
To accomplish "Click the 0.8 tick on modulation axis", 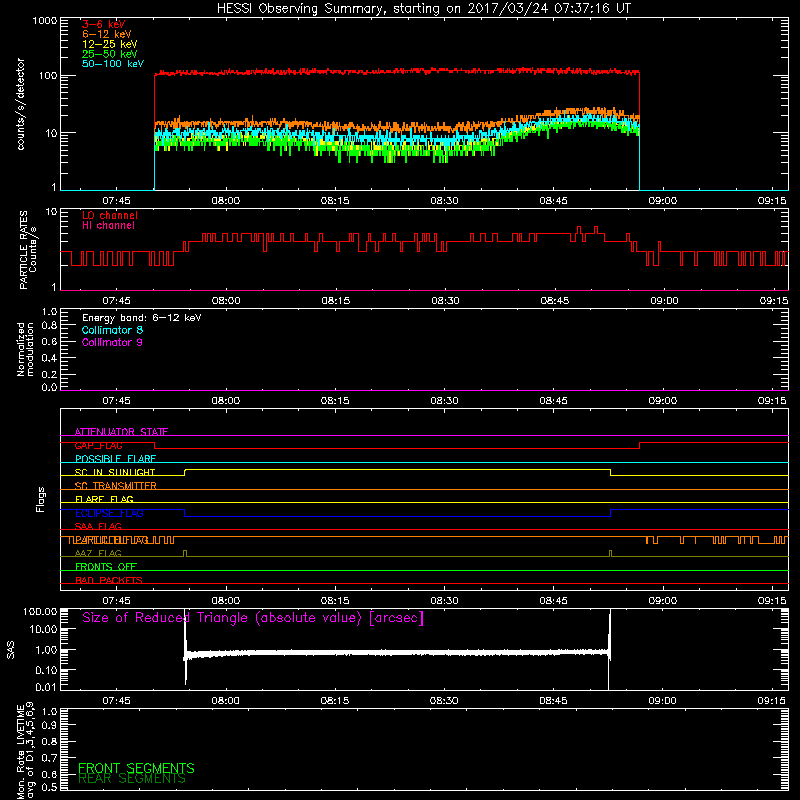I will pos(49,326).
